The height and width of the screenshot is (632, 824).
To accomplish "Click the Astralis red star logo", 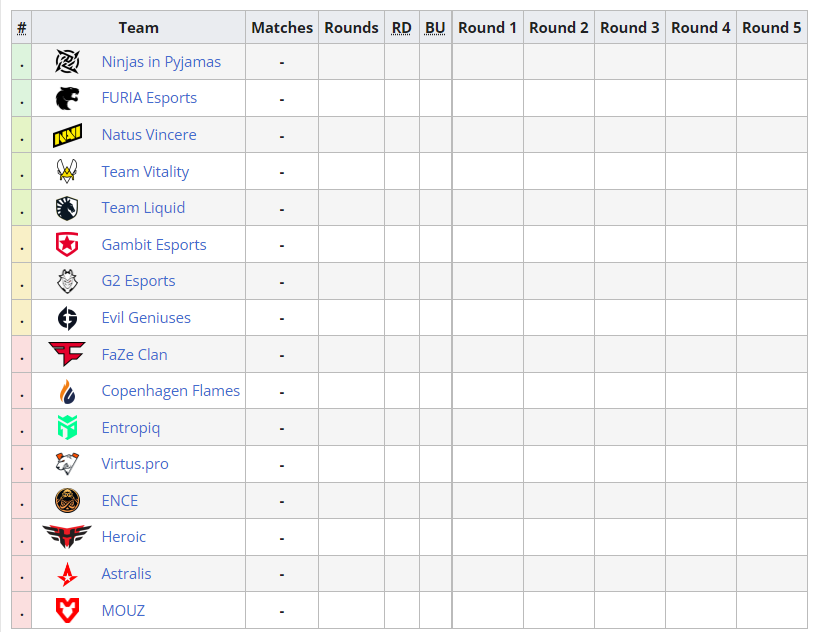I will click(68, 574).
